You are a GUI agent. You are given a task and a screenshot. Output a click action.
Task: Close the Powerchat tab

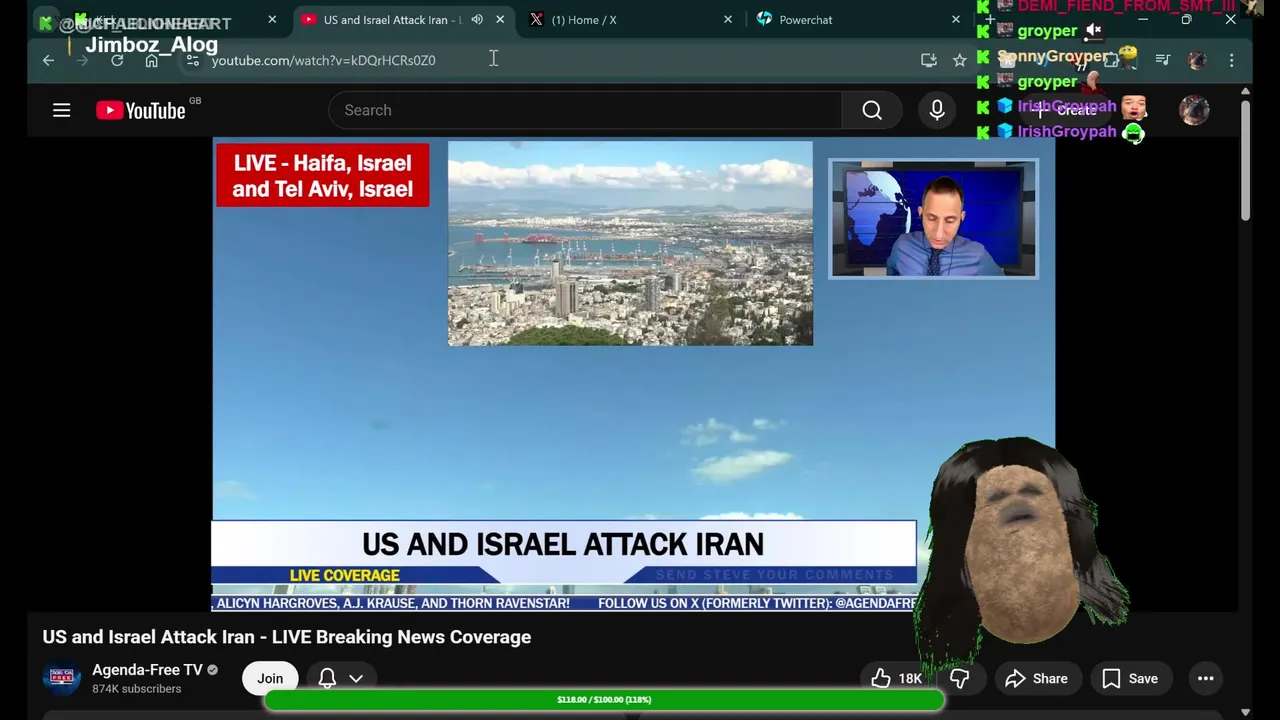tap(956, 19)
